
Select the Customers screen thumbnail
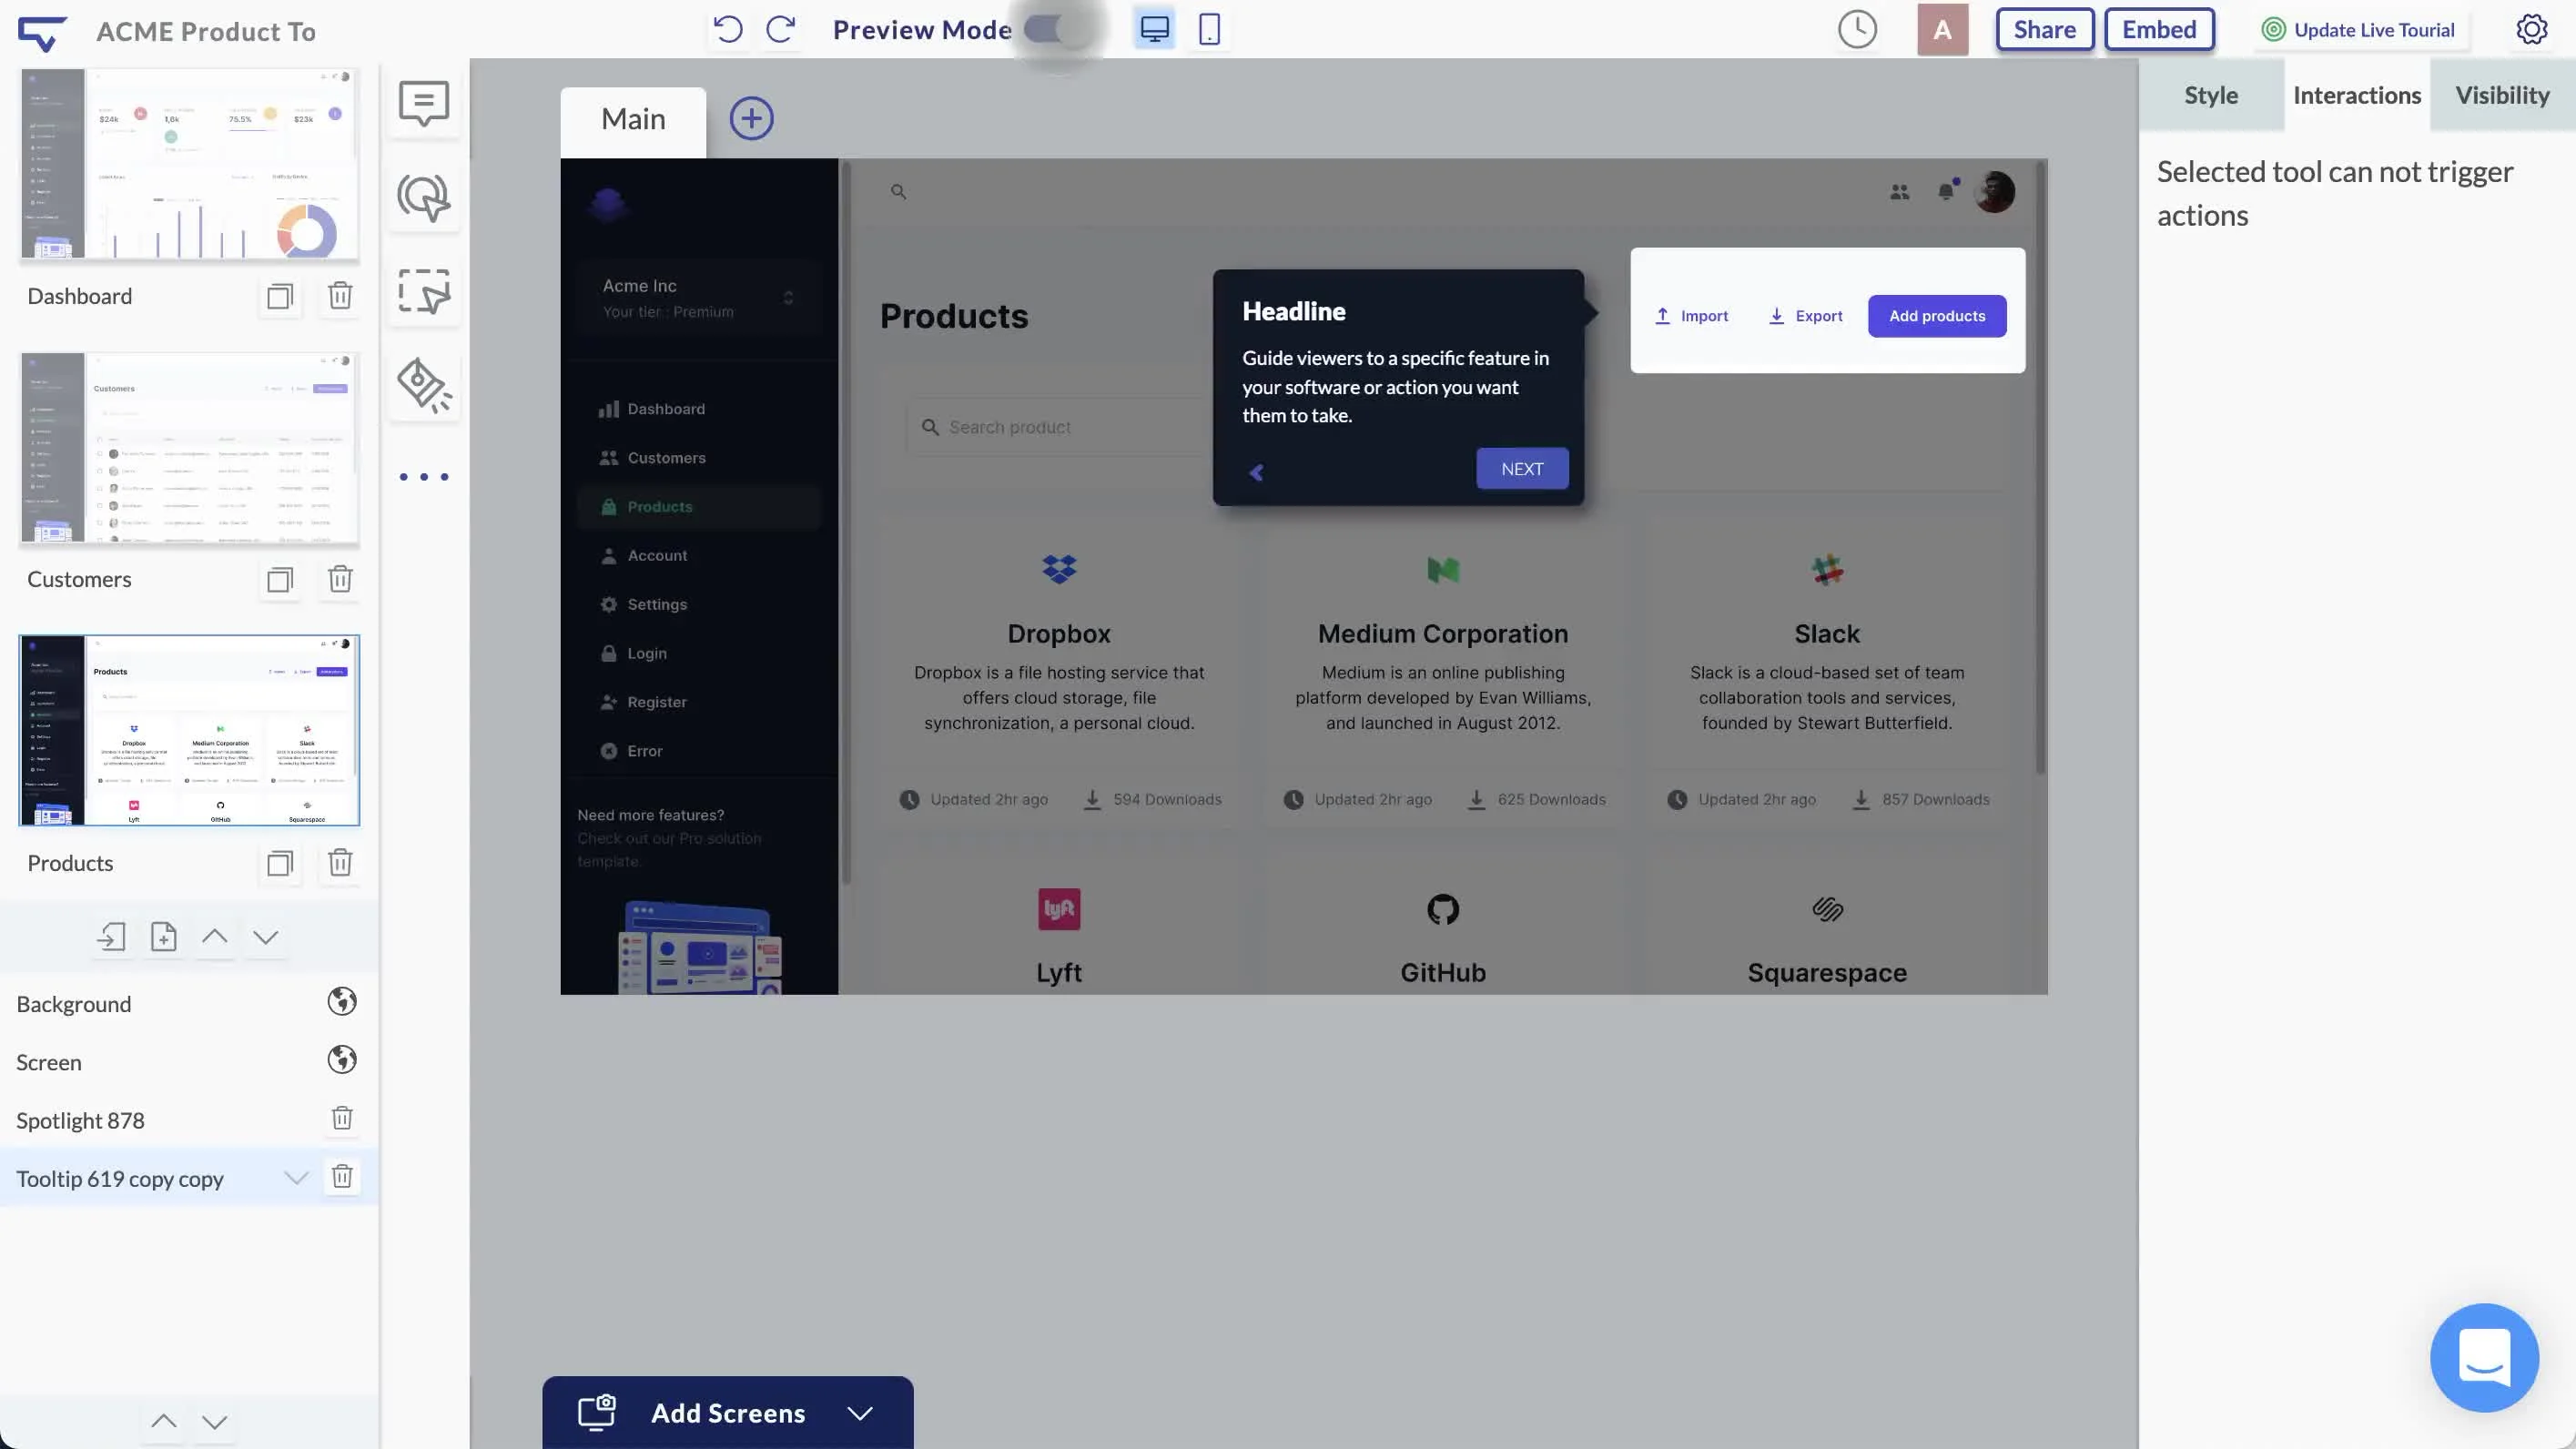[x=189, y=447]
